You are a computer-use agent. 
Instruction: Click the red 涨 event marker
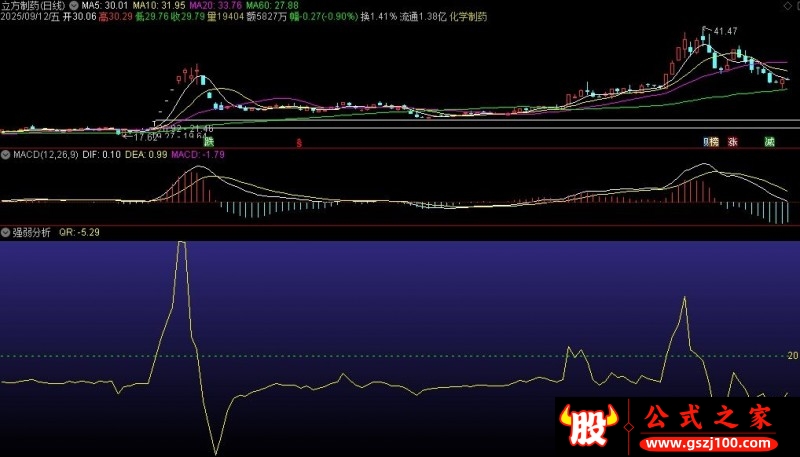733,142
